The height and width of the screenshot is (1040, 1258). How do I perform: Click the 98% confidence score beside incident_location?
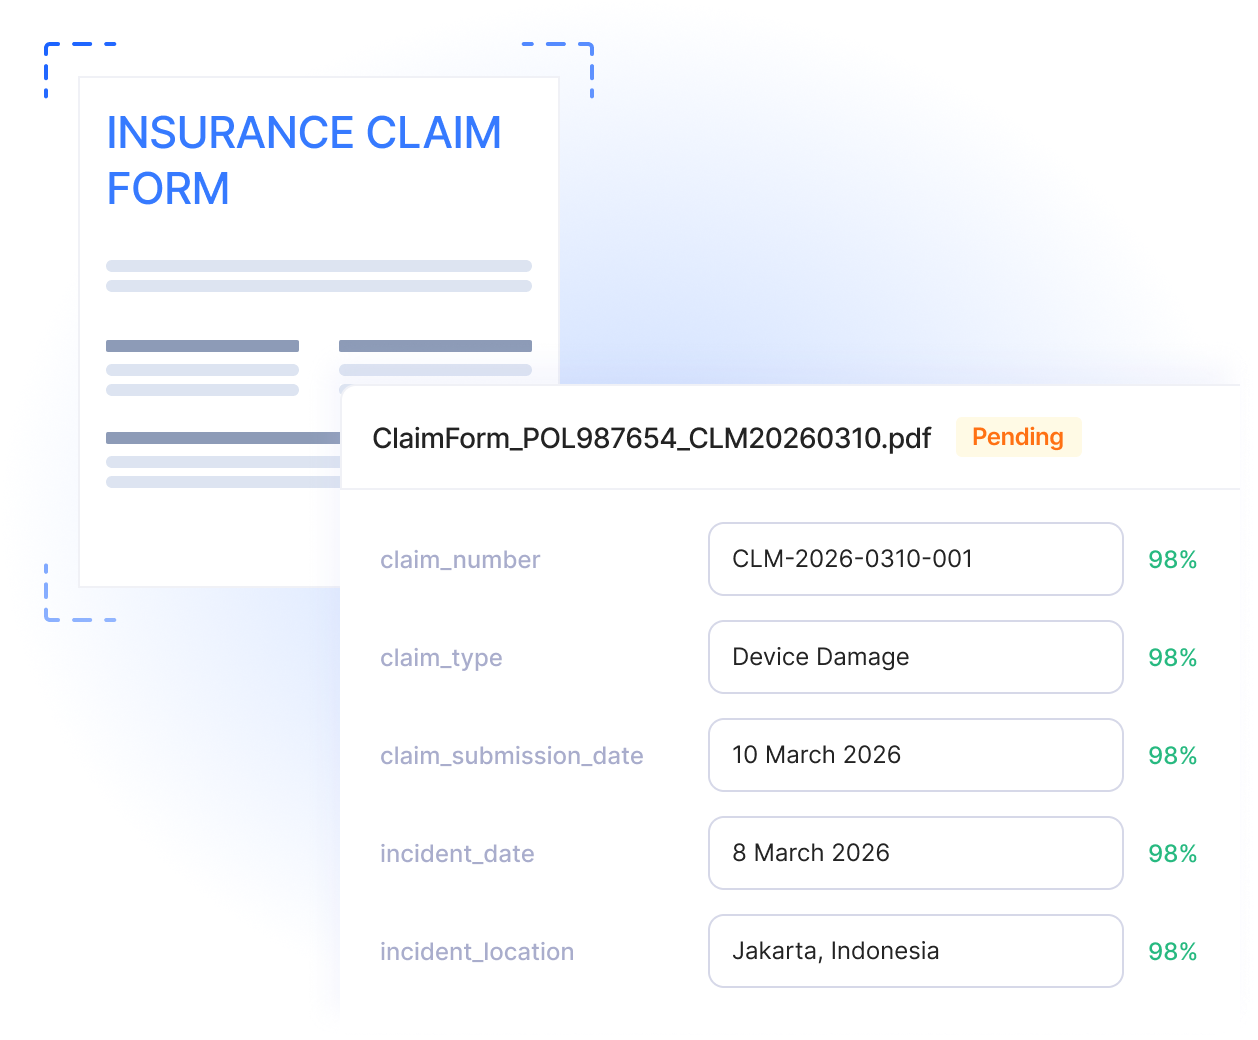(x=1172, y=952)
